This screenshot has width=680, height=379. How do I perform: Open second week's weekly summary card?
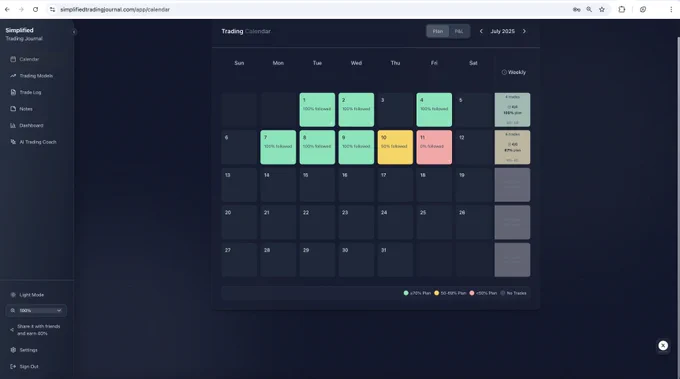click(x=512, y=147)
